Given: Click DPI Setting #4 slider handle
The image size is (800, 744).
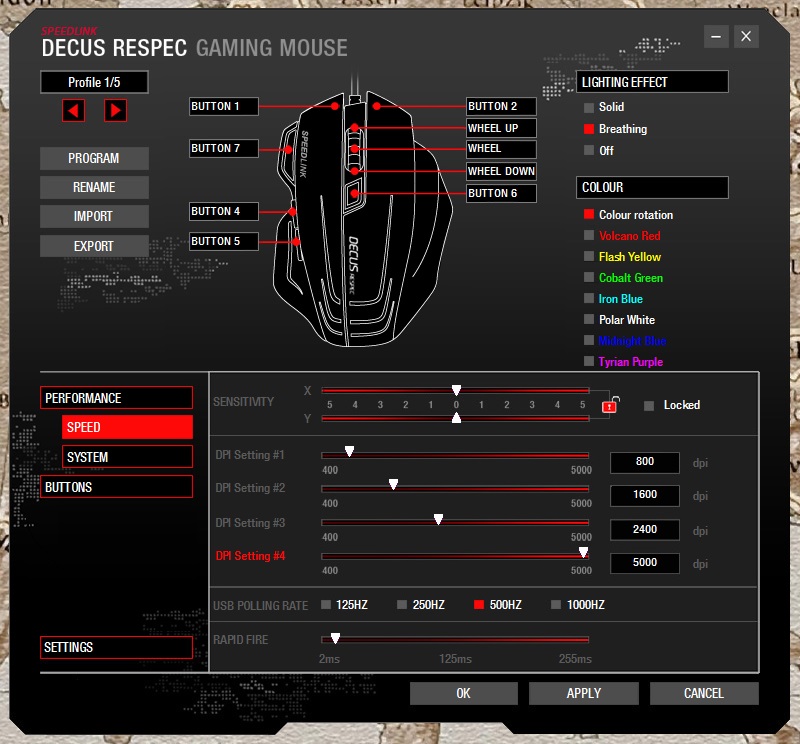Looking at the screenshot, I should 584,552.
